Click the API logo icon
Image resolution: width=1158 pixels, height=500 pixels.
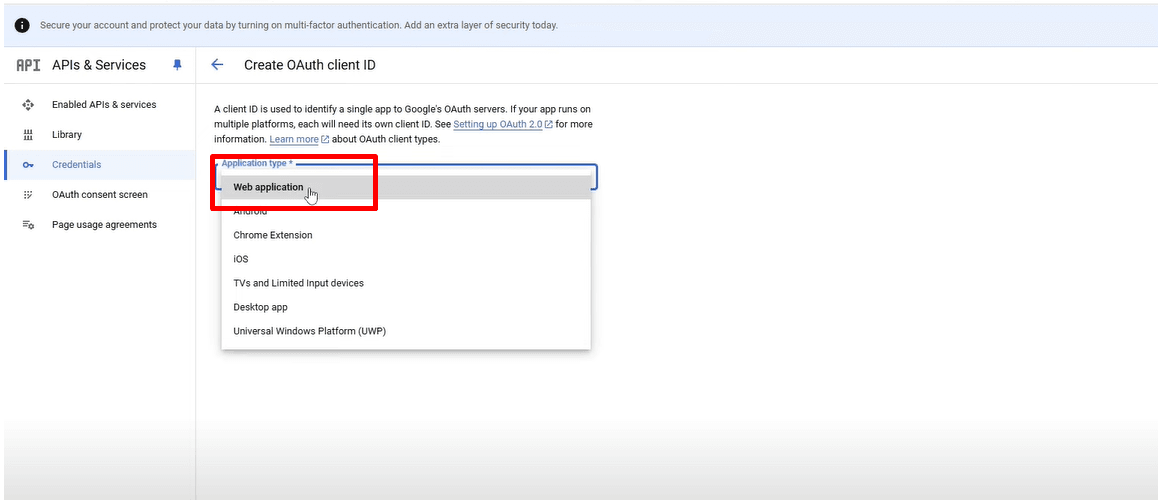[x=28, y=65]
